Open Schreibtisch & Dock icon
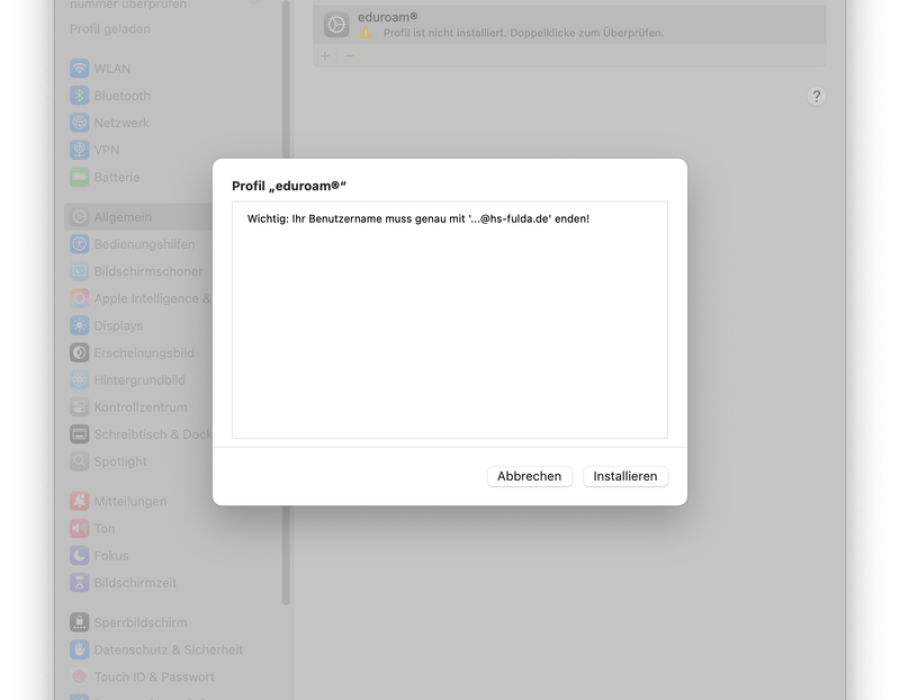The height and width of the screenshot is (700, 900). [x=79, y=434]
